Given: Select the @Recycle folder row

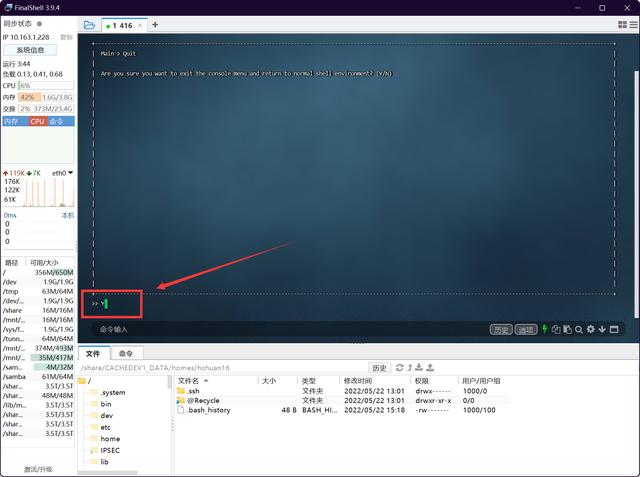Looking at the screenshot, I should [343, 400].
